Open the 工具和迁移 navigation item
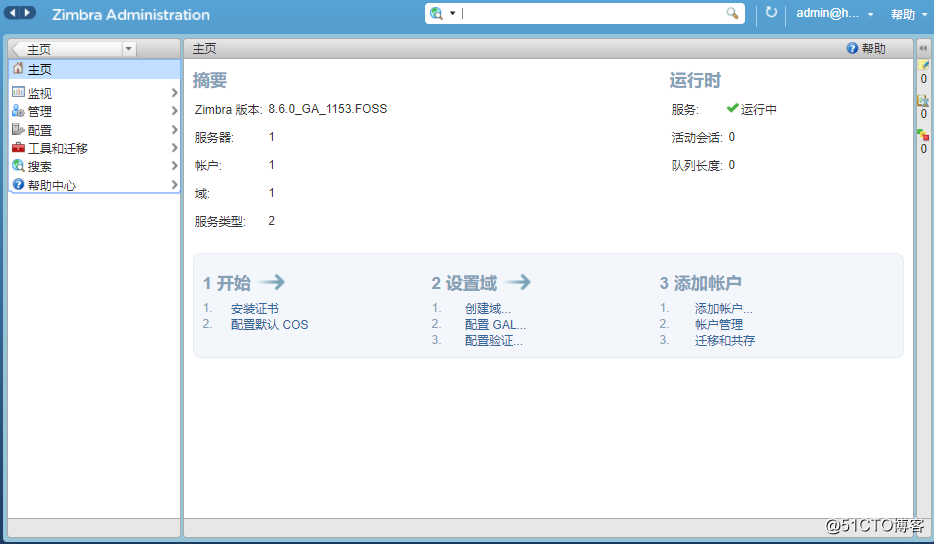Screen dimensions: 934x544 point(94,148)
